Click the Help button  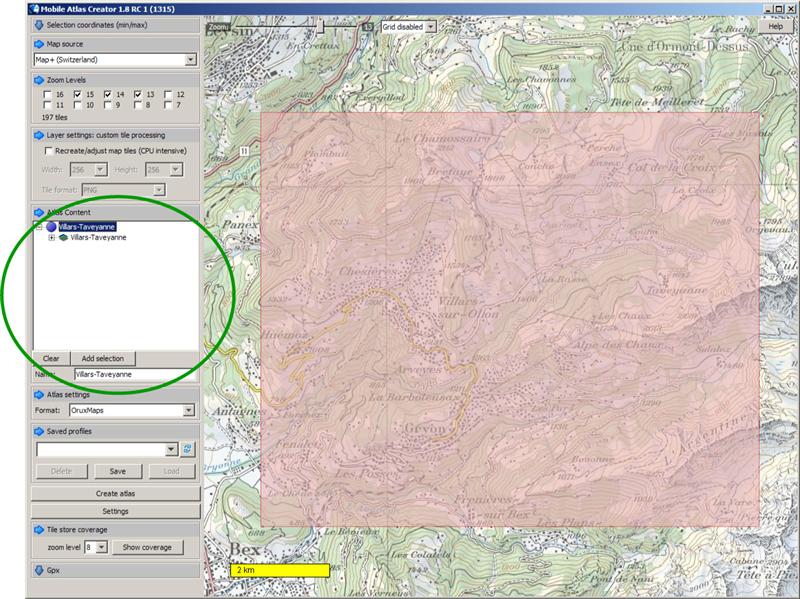coord(776,27)
